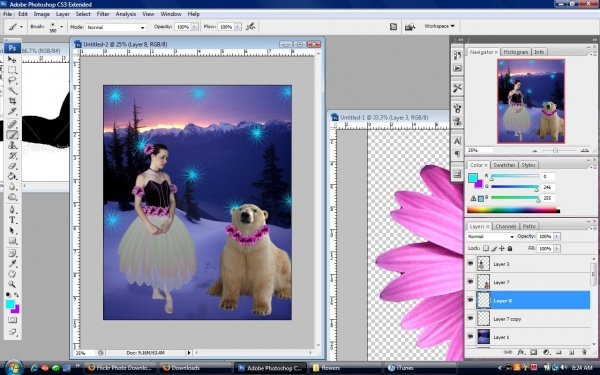
Task: Open the brush Mode dropdown
Action: click(x=116, y=27)
